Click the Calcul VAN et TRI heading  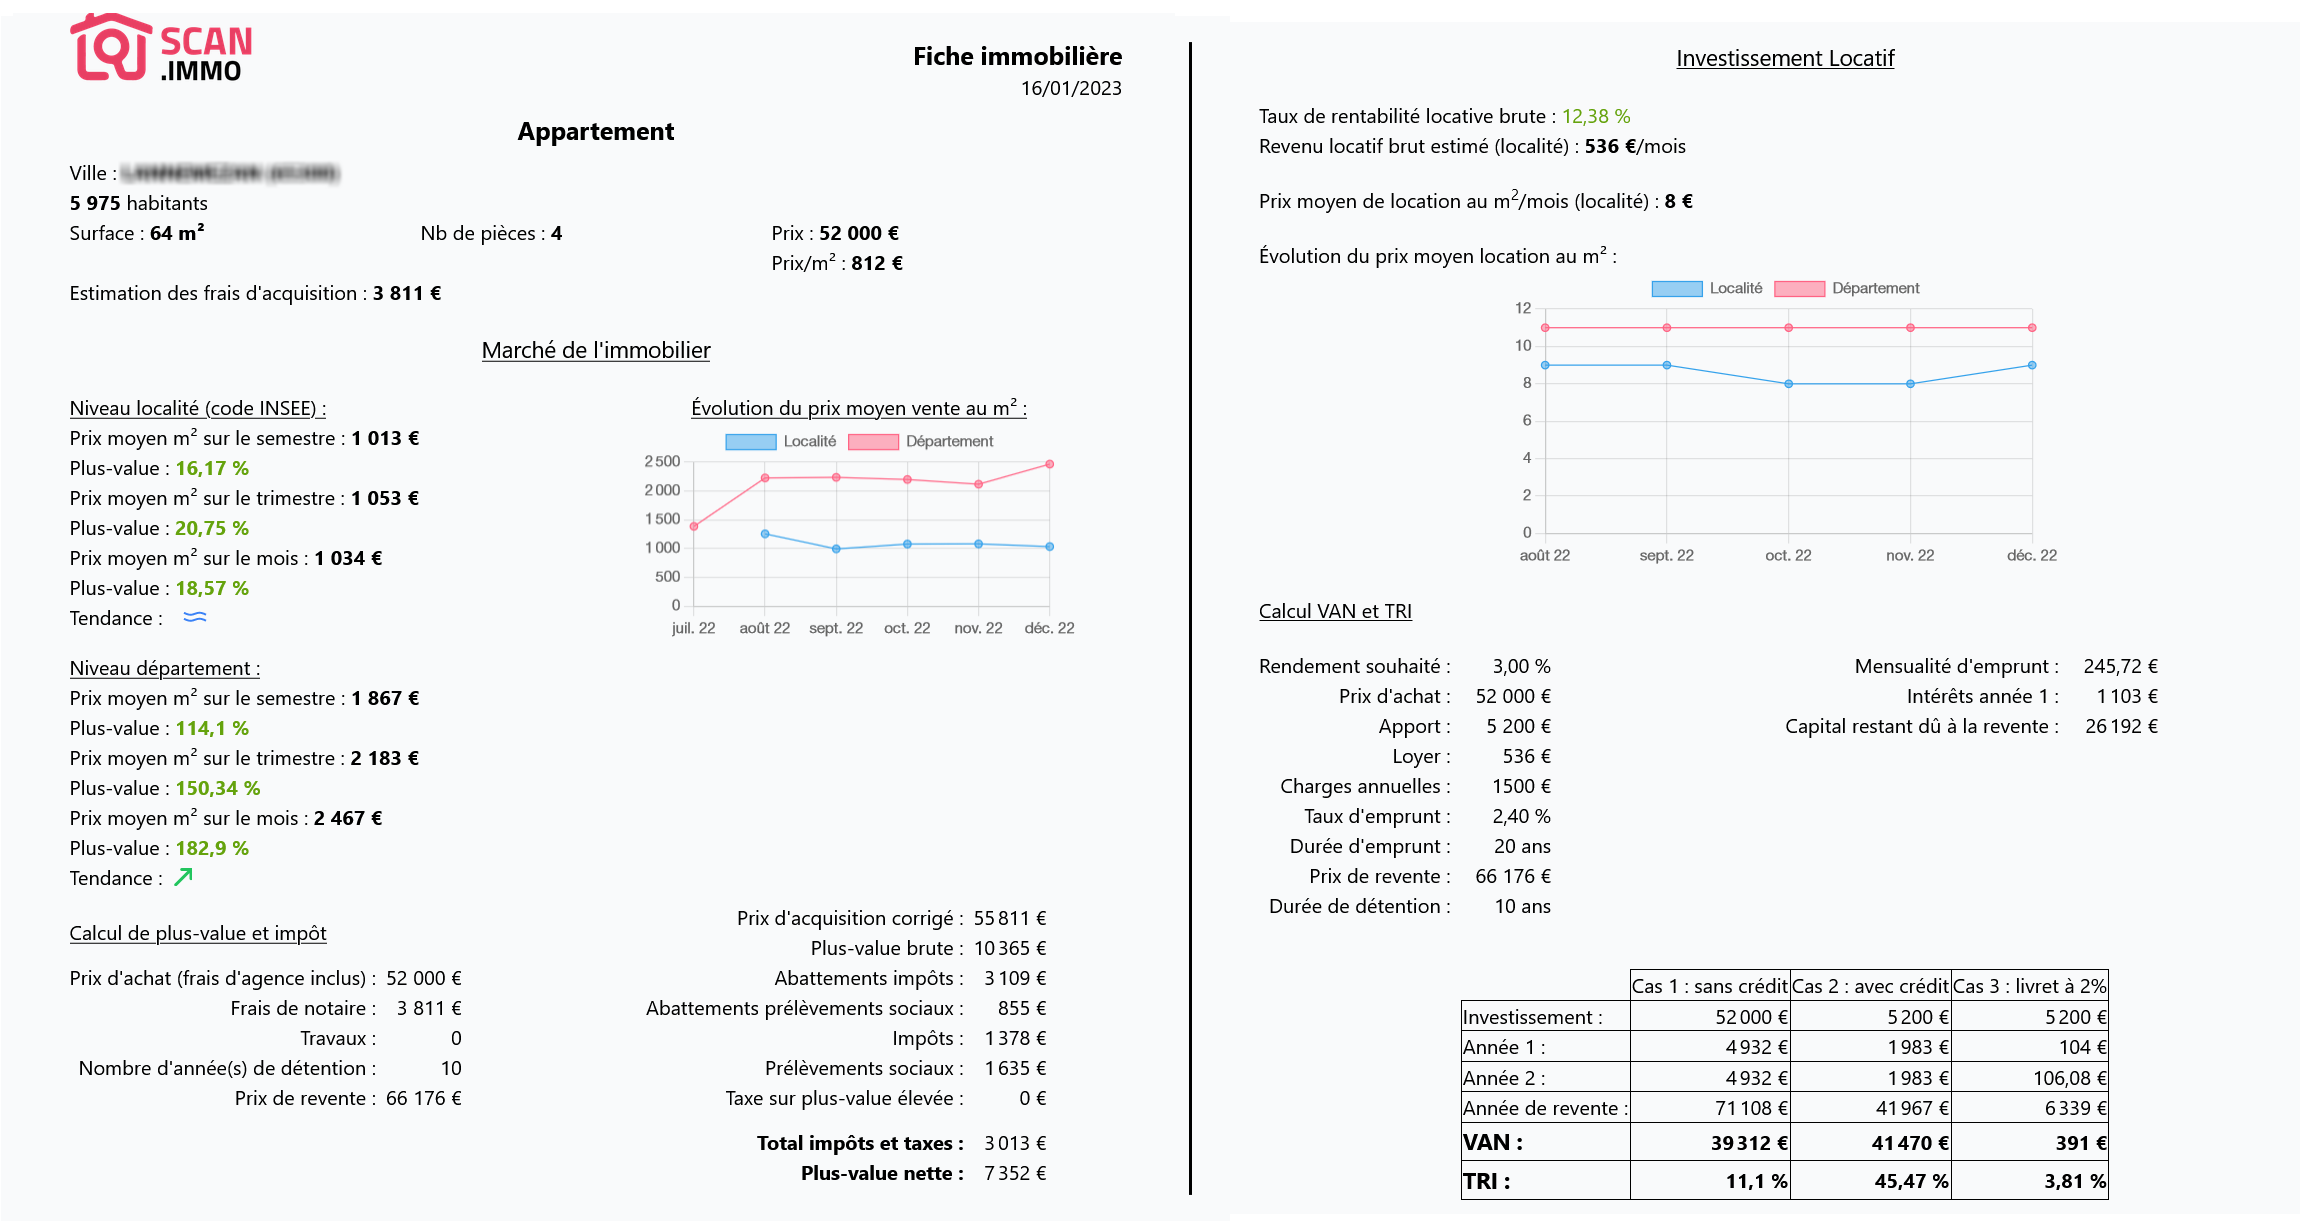(x=1335, y=611)
